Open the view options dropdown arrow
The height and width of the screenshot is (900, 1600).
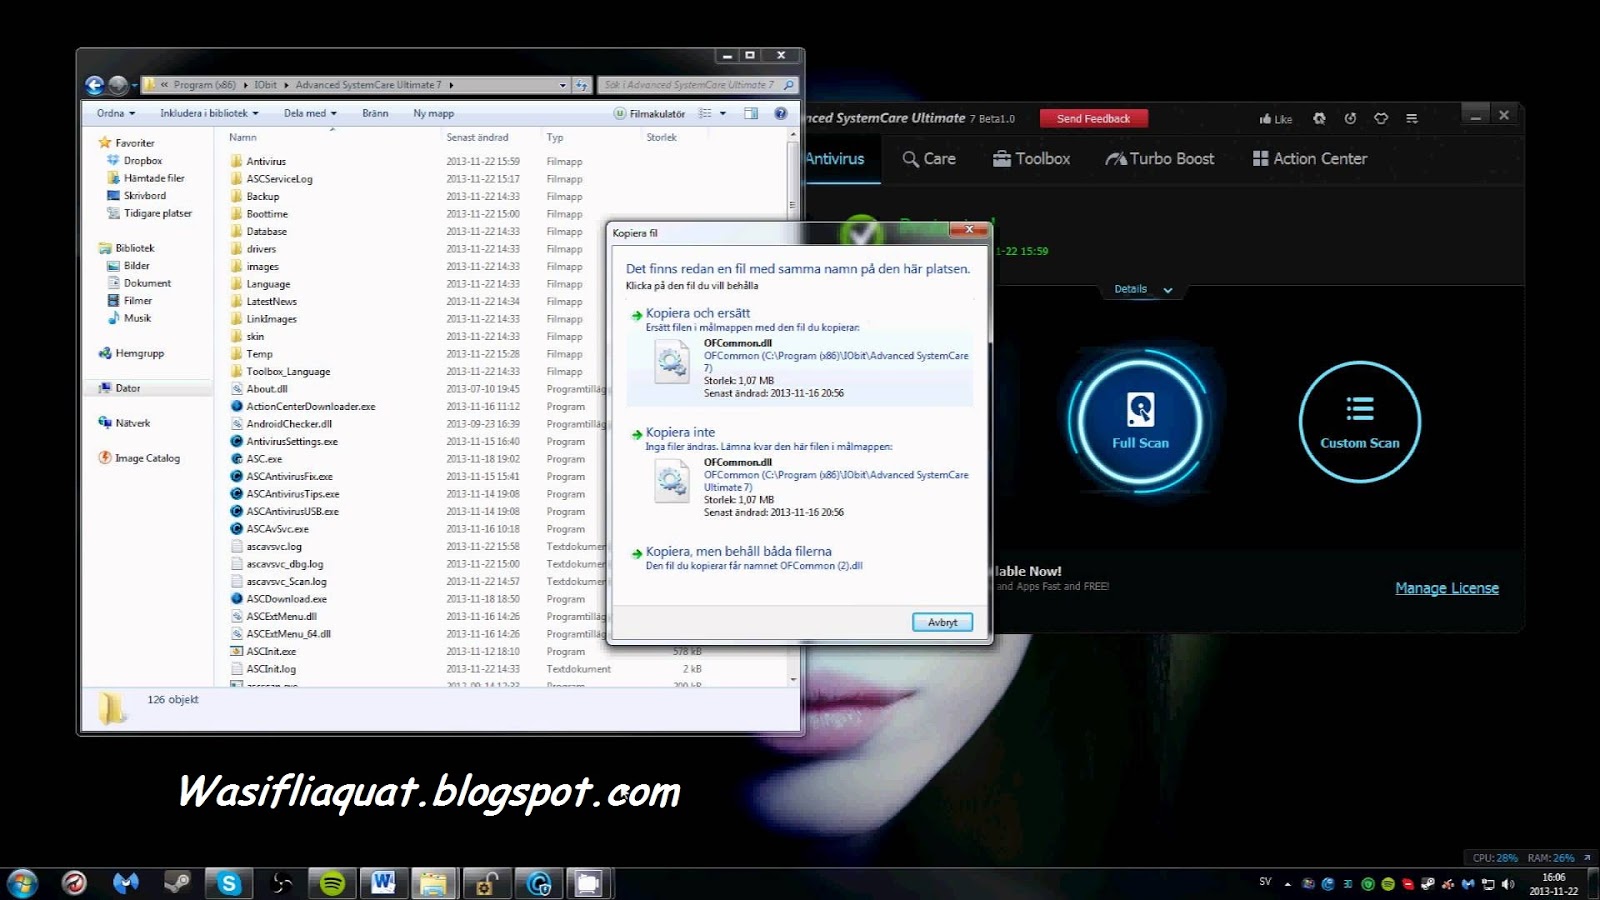pos(723,114)
